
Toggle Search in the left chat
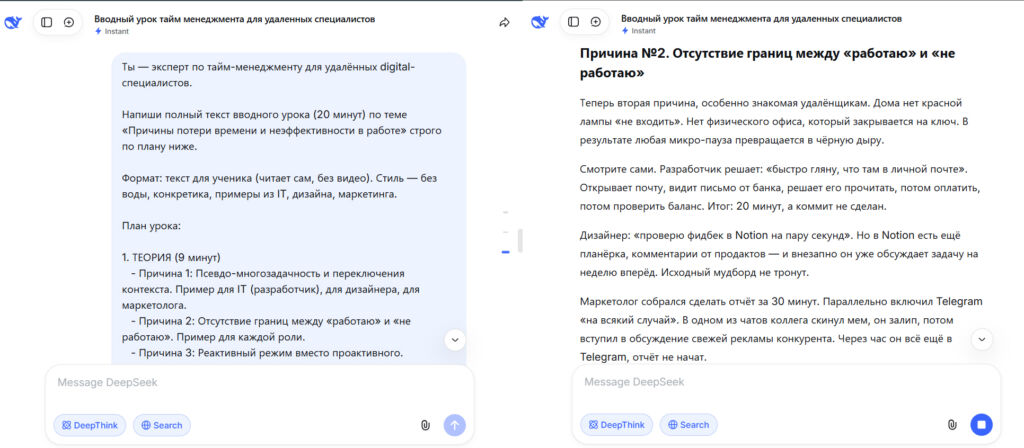tap(162, 425)
